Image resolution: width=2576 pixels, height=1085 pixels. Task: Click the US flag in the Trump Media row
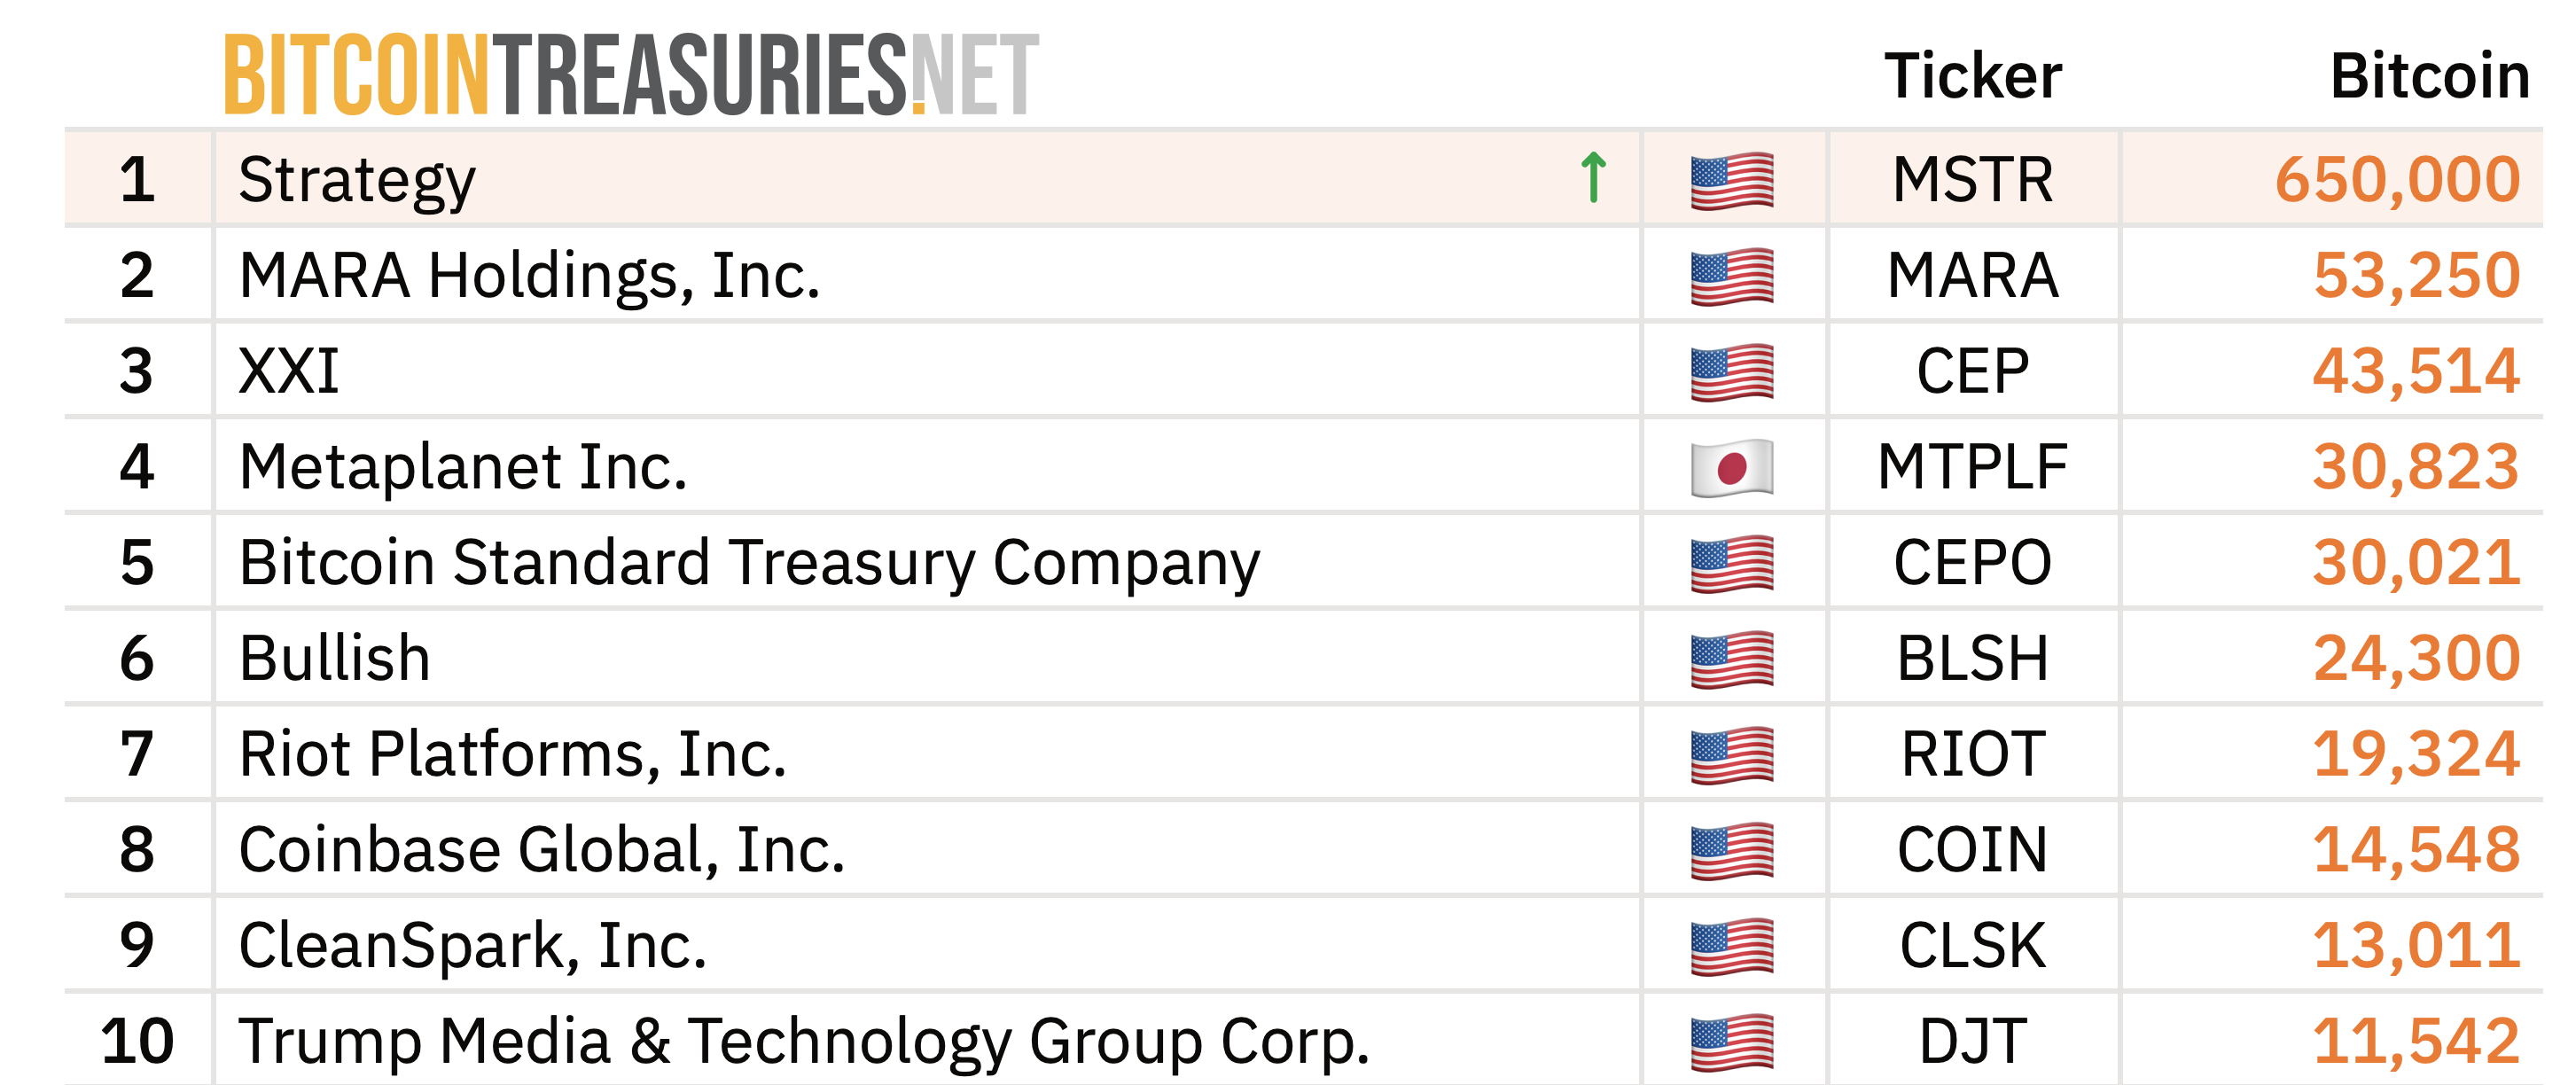pos(1732,1042)
